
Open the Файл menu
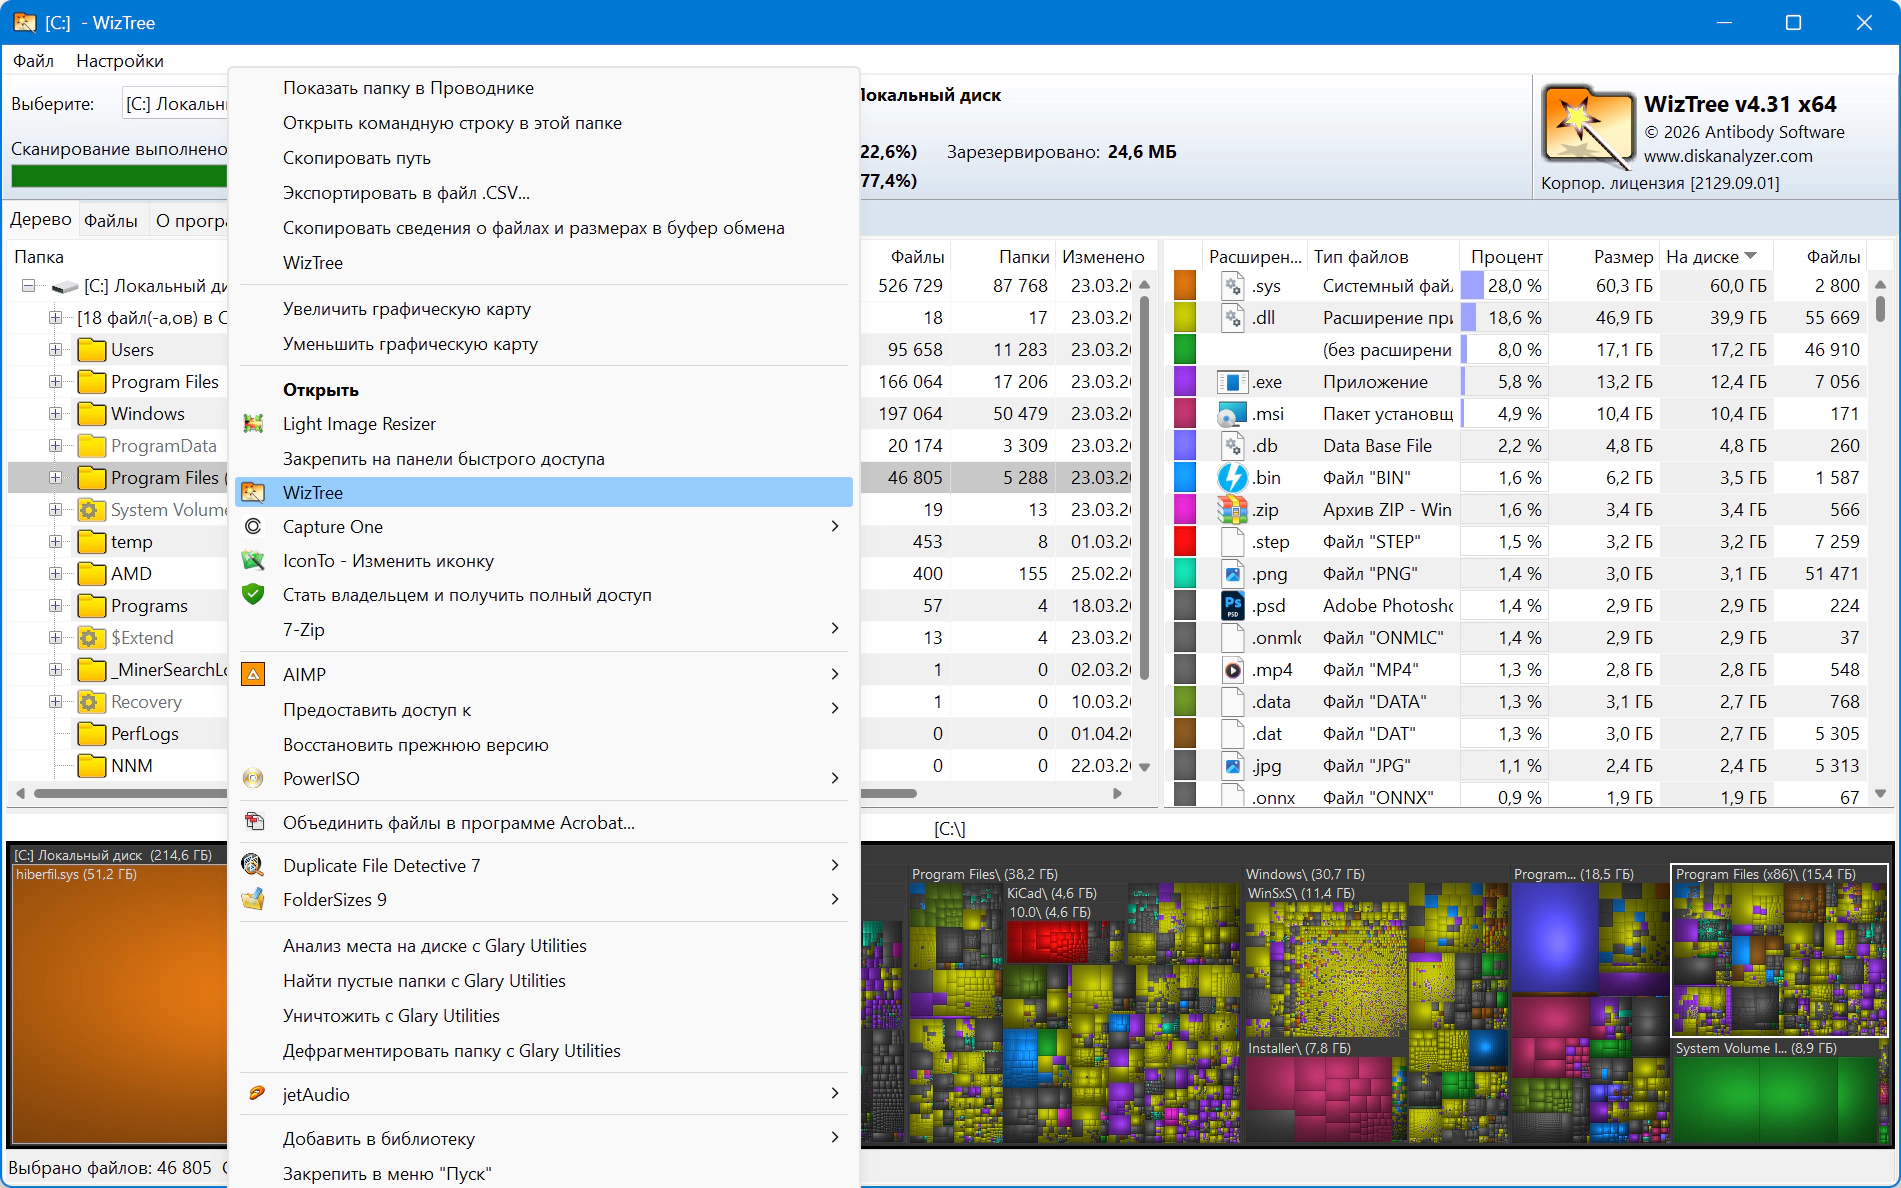pyautogui.click(x=33, y=61)
